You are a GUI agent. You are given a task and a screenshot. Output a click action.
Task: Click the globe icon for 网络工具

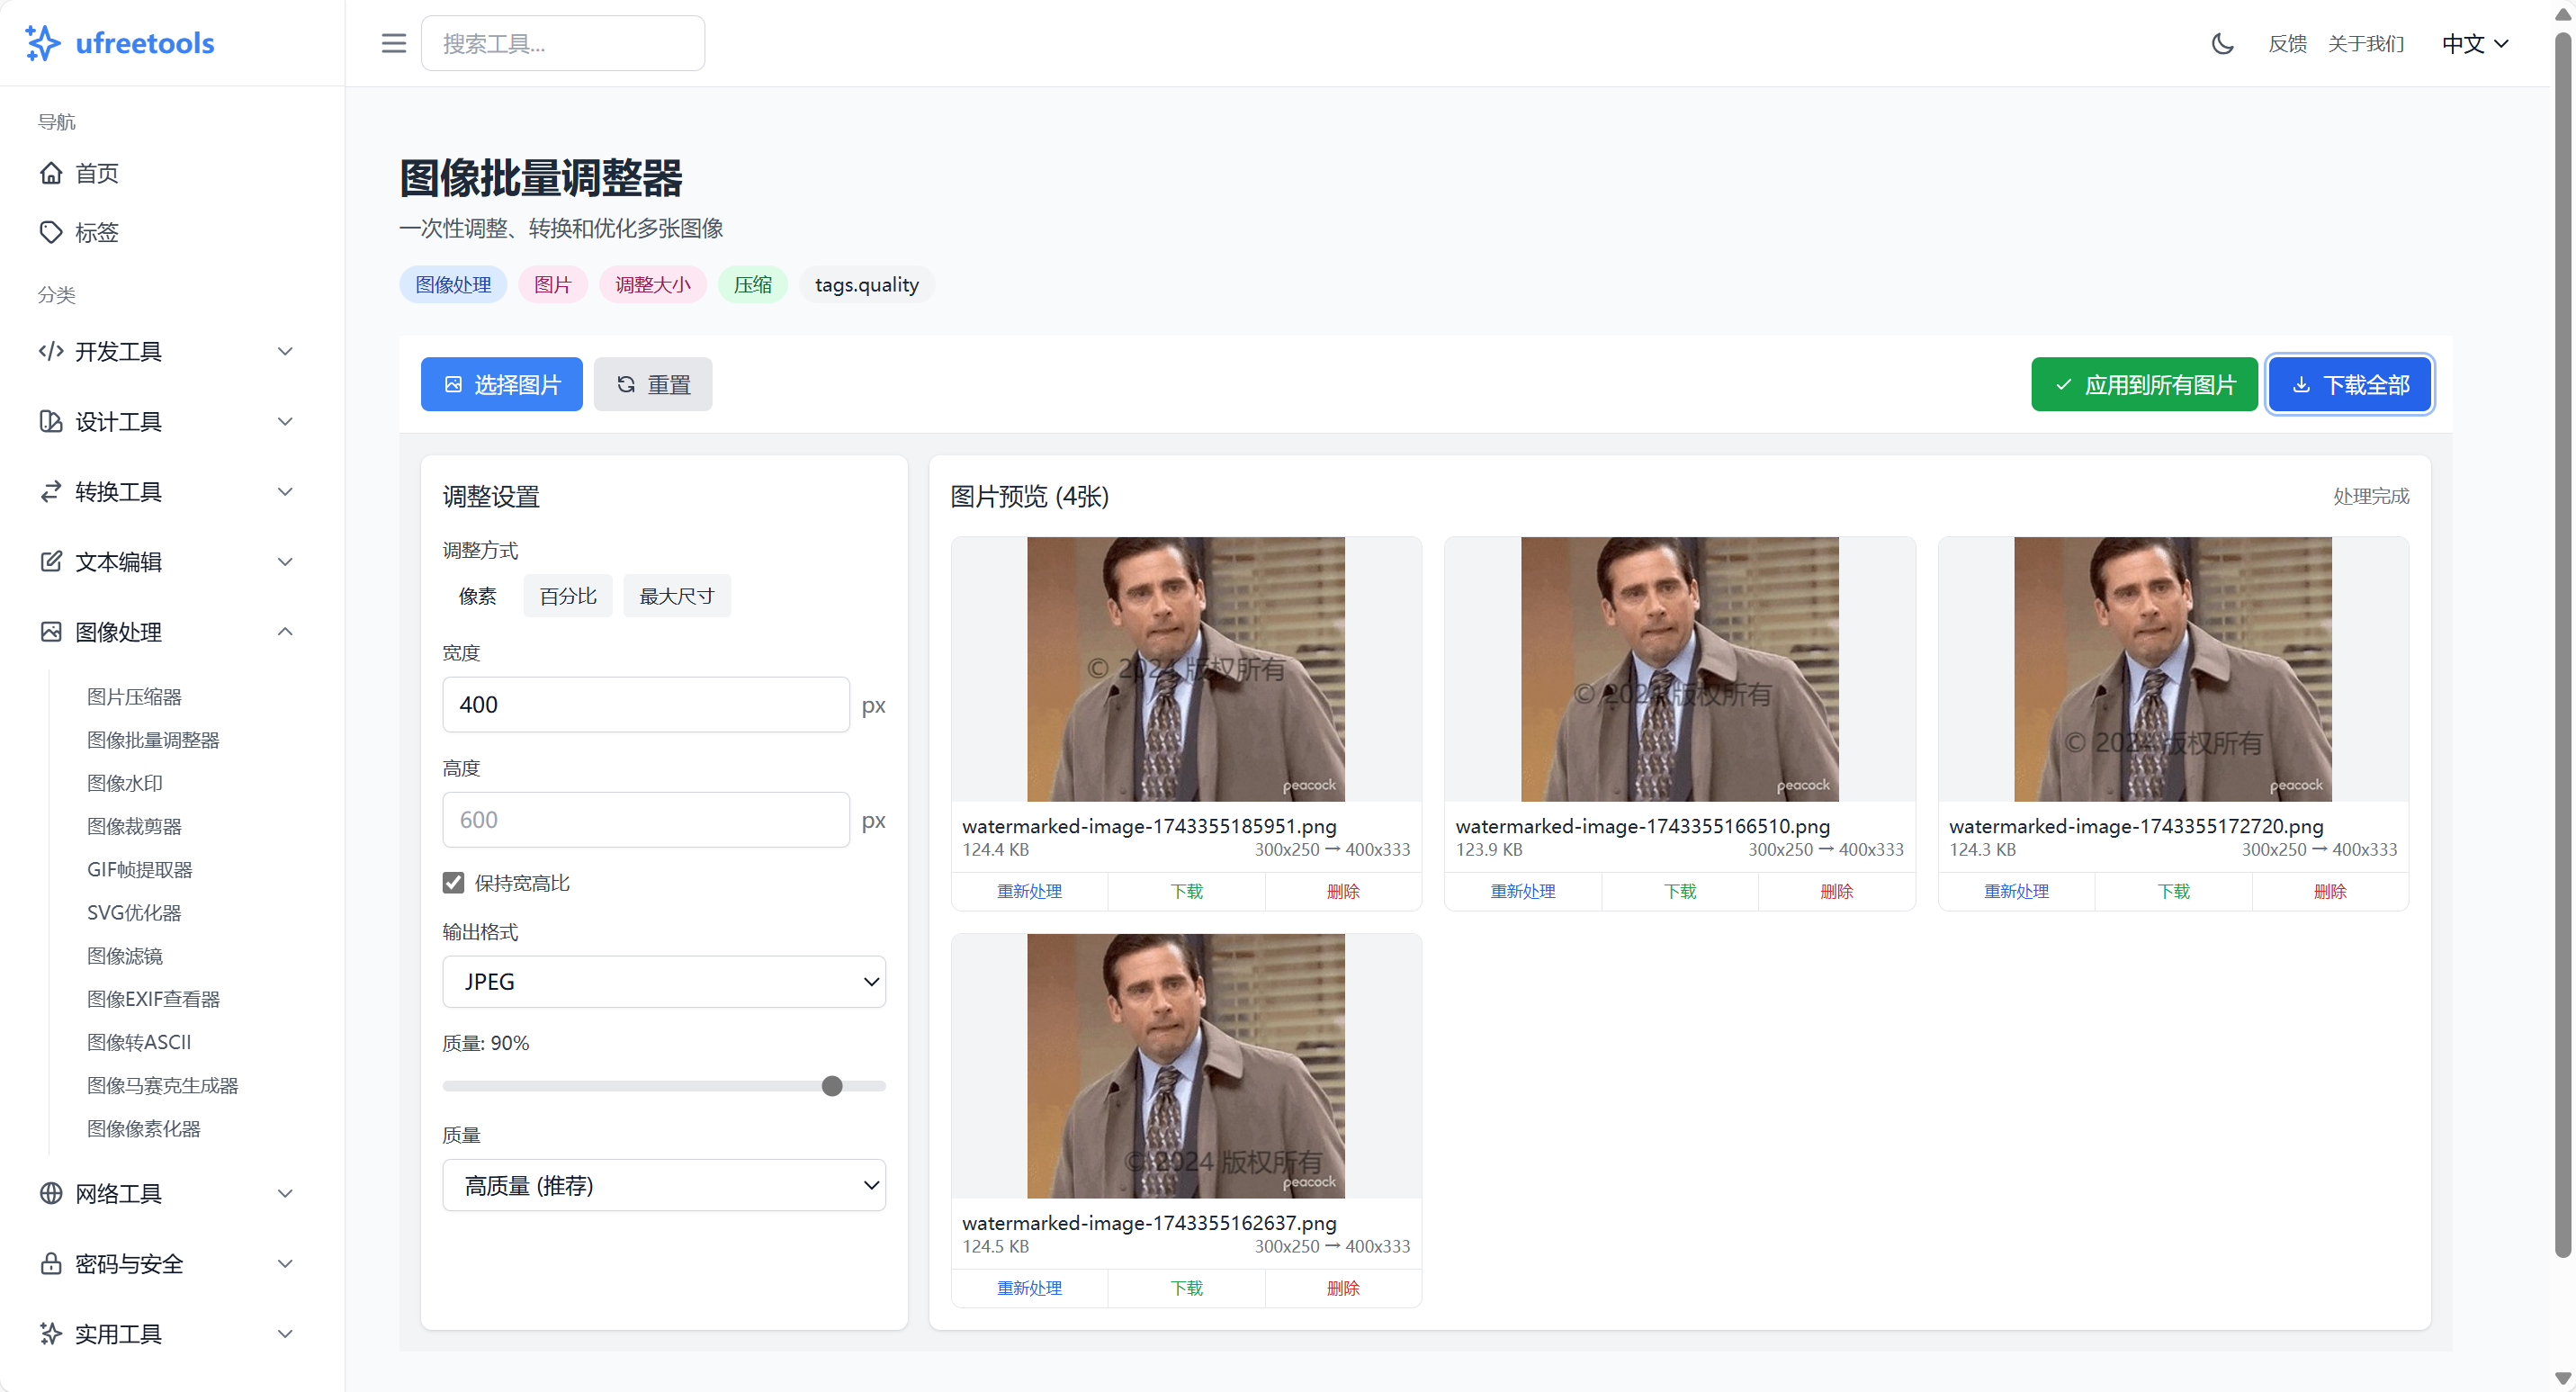coord(51,1193)
